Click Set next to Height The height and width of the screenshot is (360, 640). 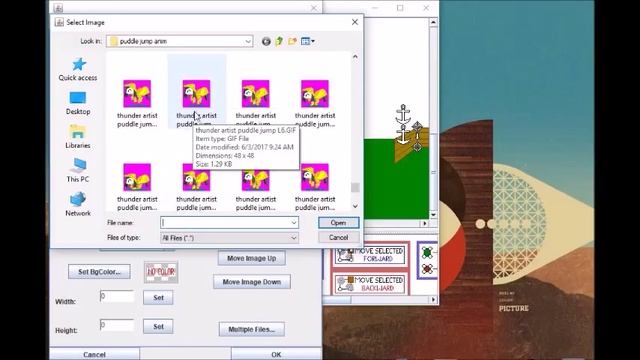click(x=158, y=327)
